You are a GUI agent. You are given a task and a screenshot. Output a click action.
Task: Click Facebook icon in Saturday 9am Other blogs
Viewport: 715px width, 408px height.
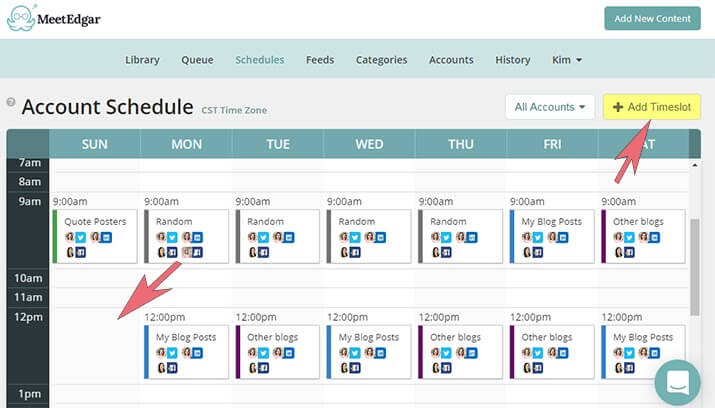pyautogui.click(x=629, y=252)
